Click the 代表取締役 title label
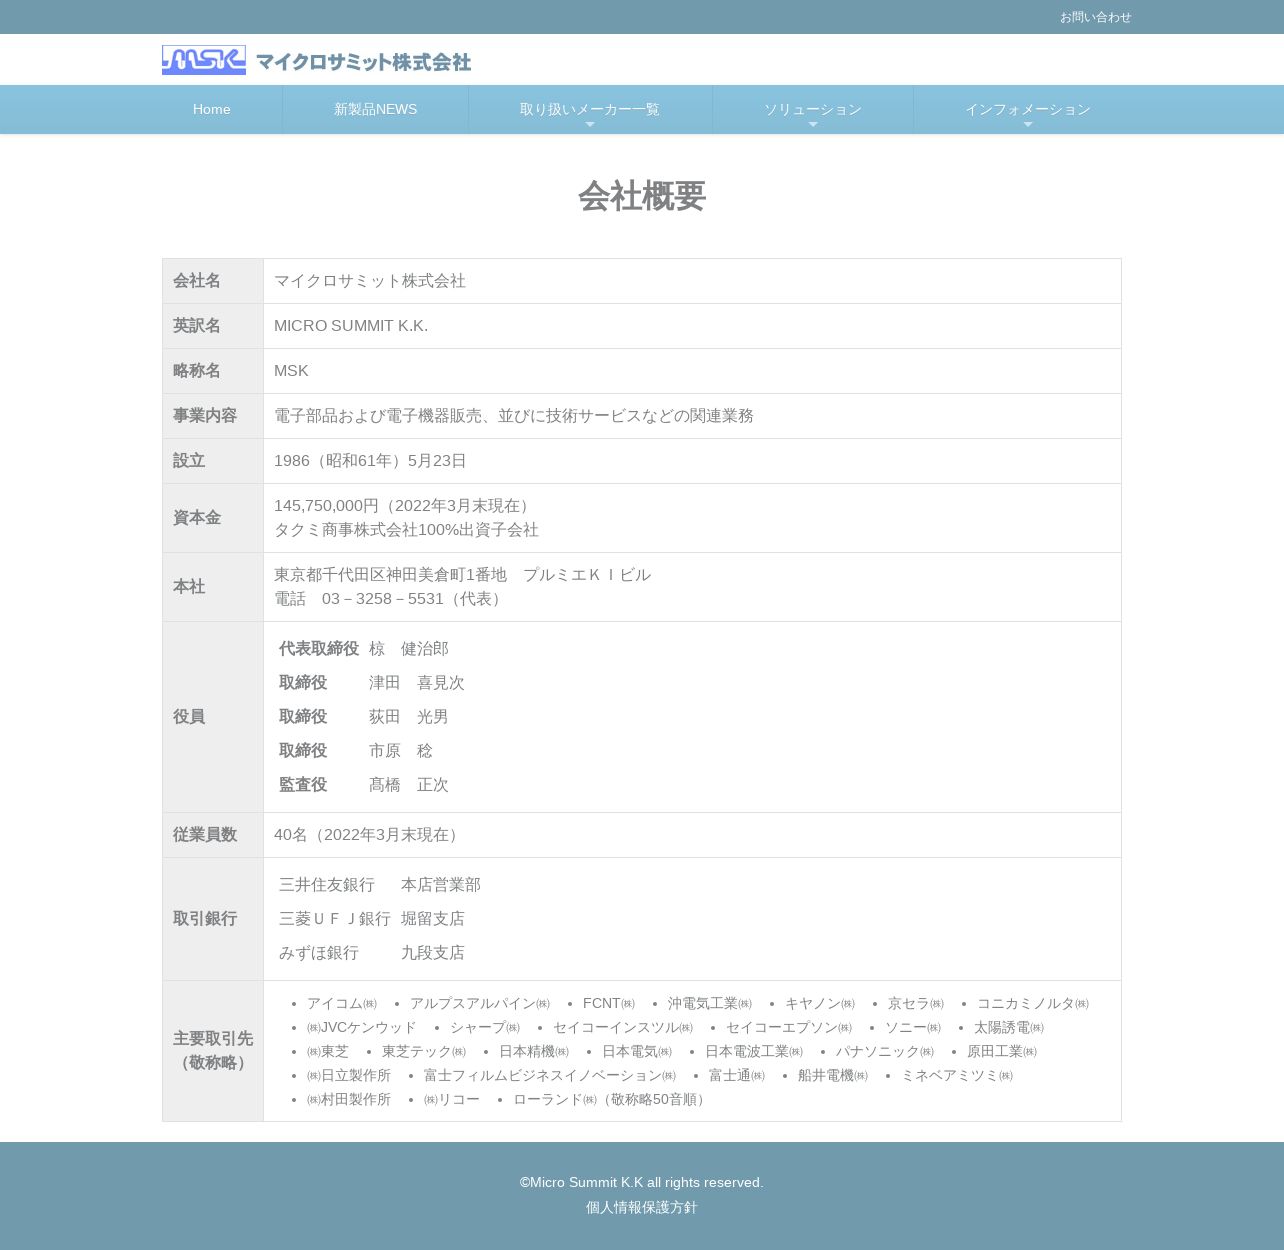The width and height of the screenshot is (1284, 1250). [319, 649]
